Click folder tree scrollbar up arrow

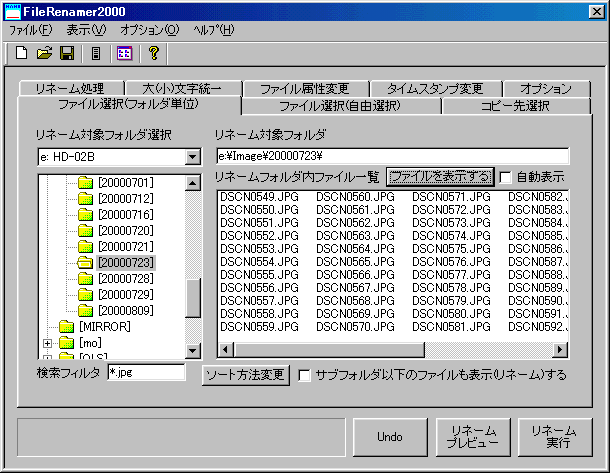[x=193, y=183]
